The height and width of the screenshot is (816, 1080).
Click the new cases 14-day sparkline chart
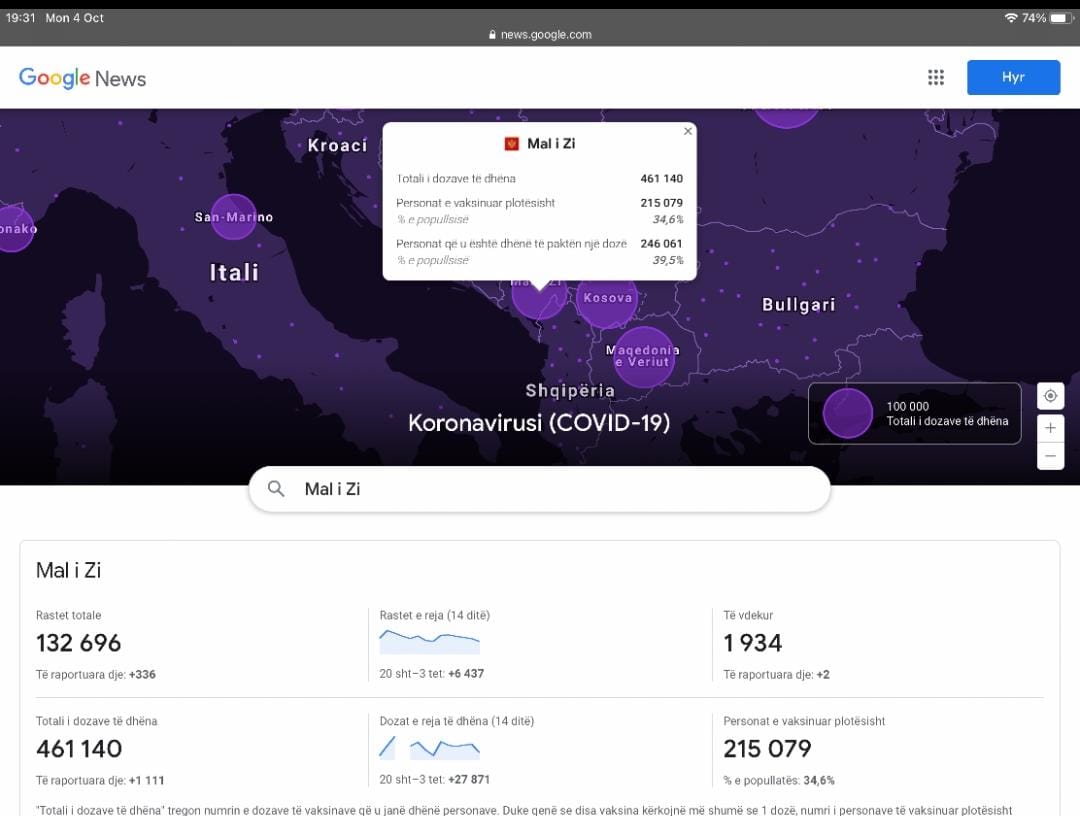point(429,640)
